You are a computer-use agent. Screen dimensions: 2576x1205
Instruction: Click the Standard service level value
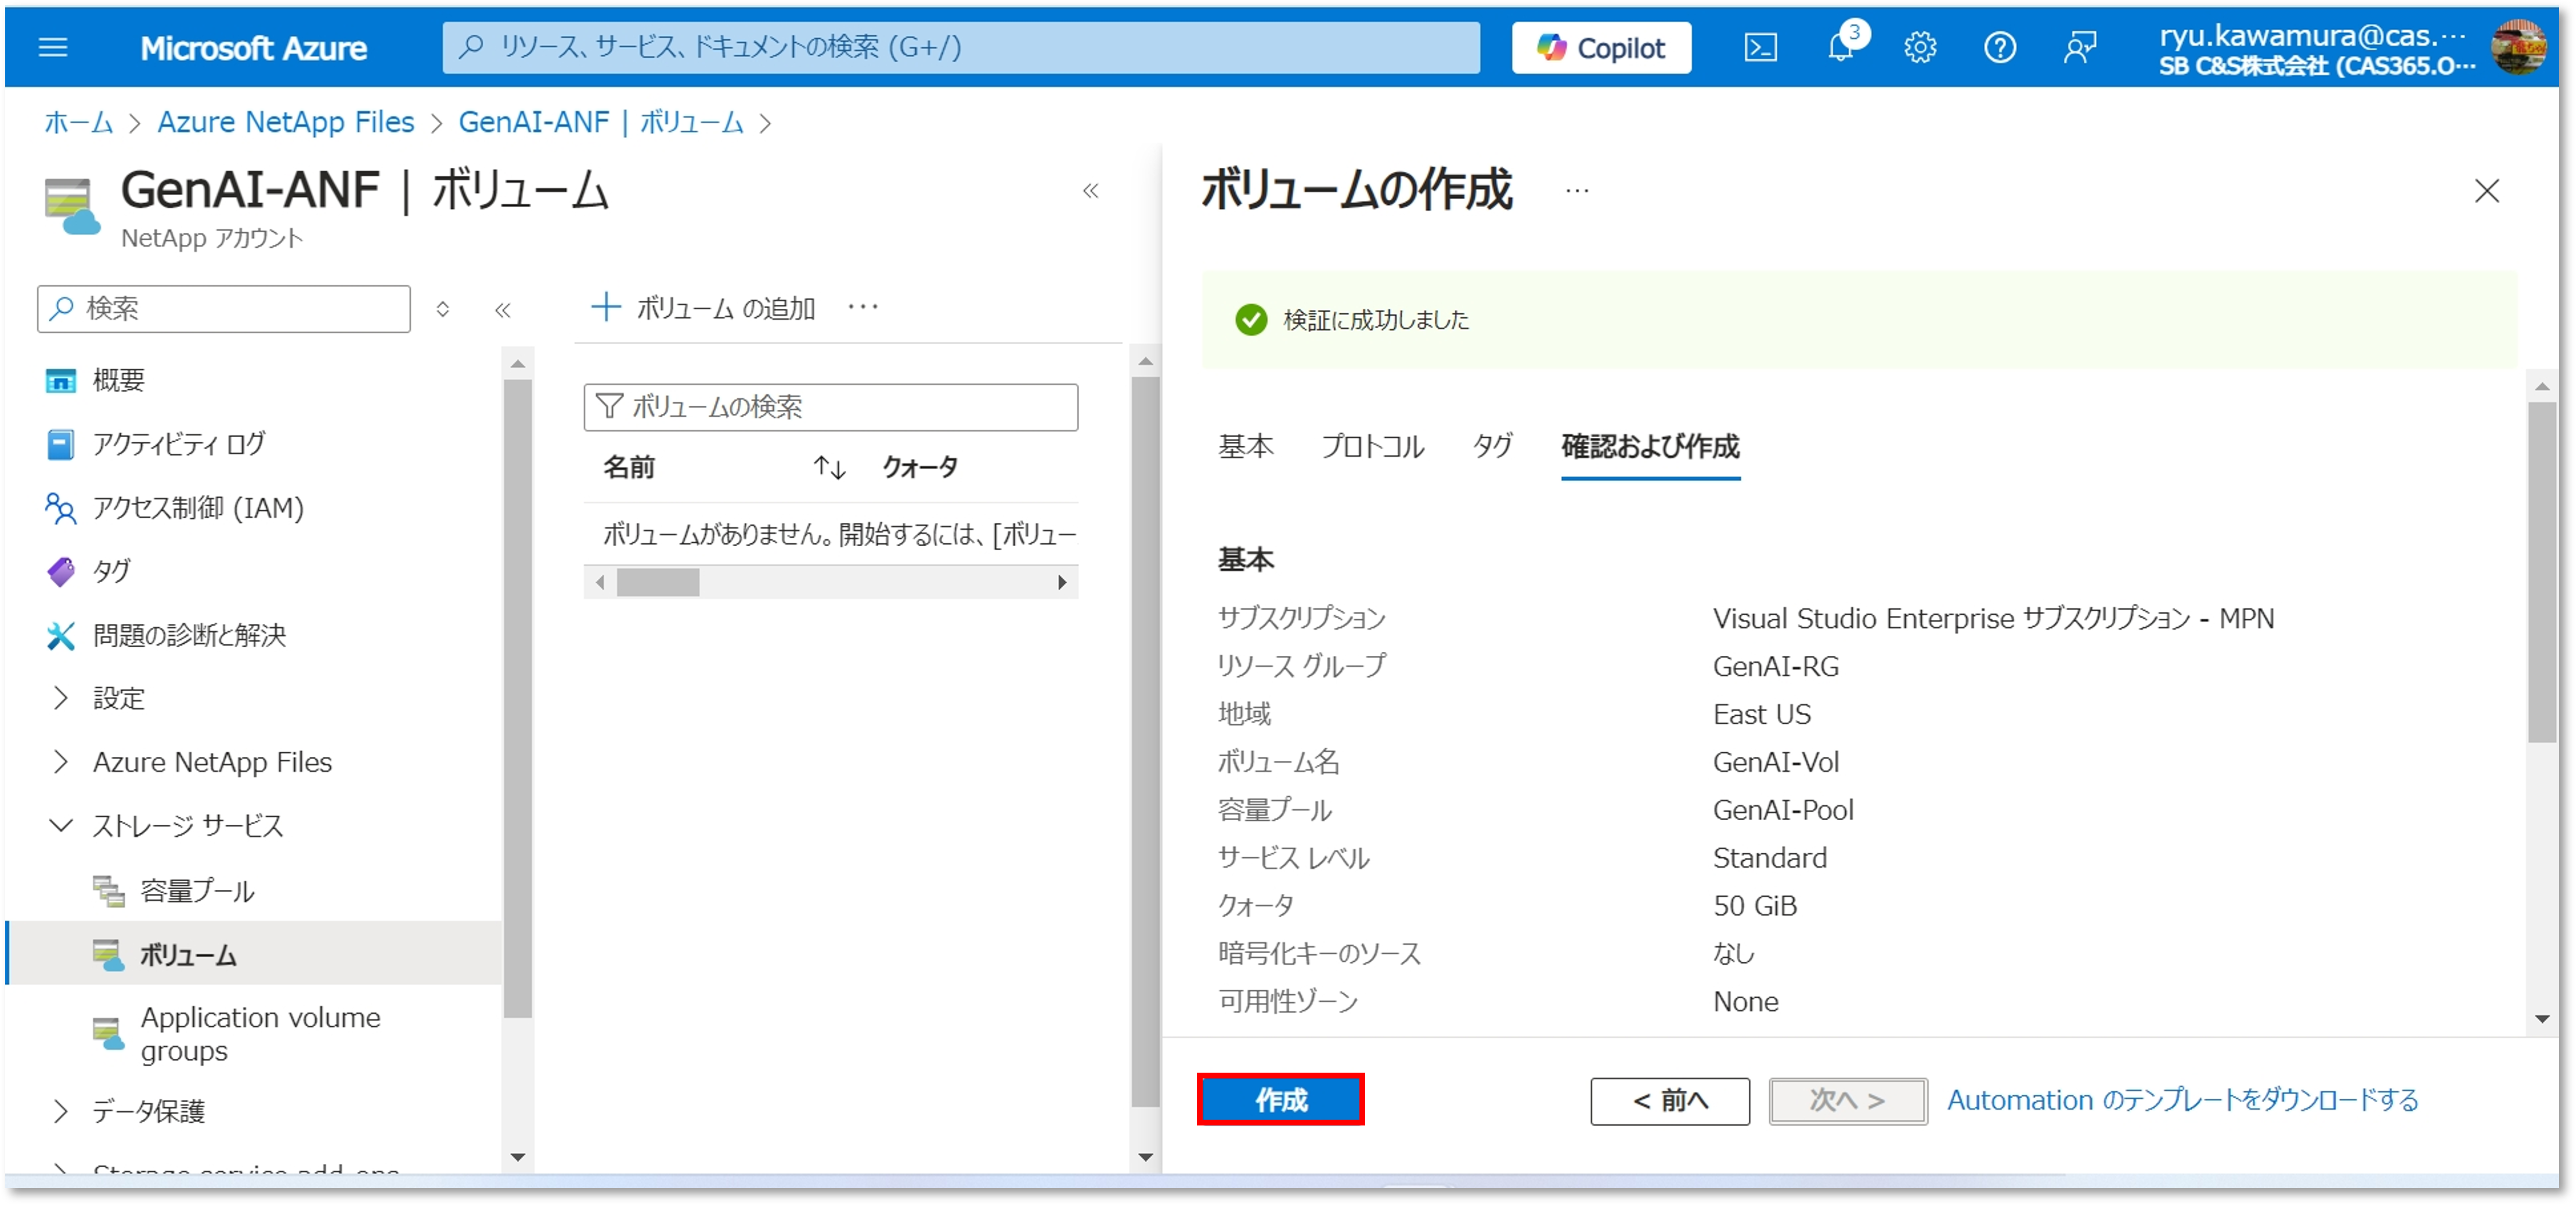(1769, 858)
